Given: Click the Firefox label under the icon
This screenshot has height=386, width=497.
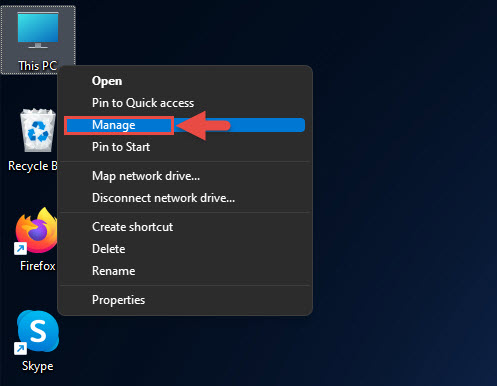Looking at the screenshot, I should click(37, 266).
